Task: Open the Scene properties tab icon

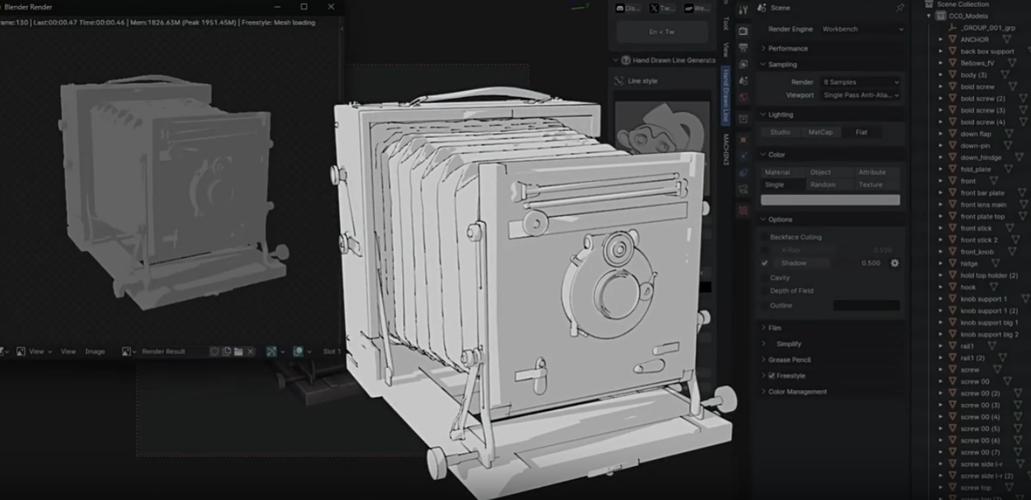Action: [x=743, y=81]
